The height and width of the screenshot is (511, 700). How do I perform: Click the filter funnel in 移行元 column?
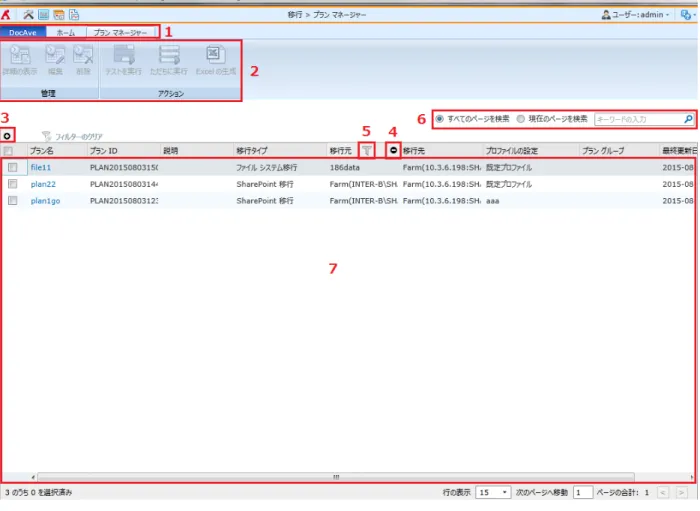tap(367, 150)
